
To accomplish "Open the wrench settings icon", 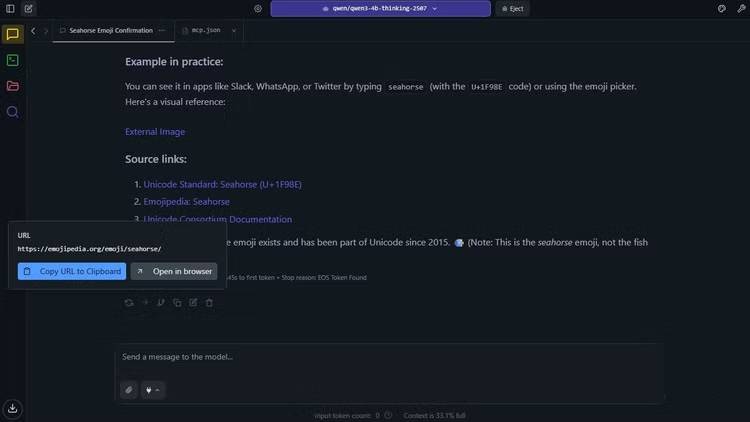I will point(741,9).
